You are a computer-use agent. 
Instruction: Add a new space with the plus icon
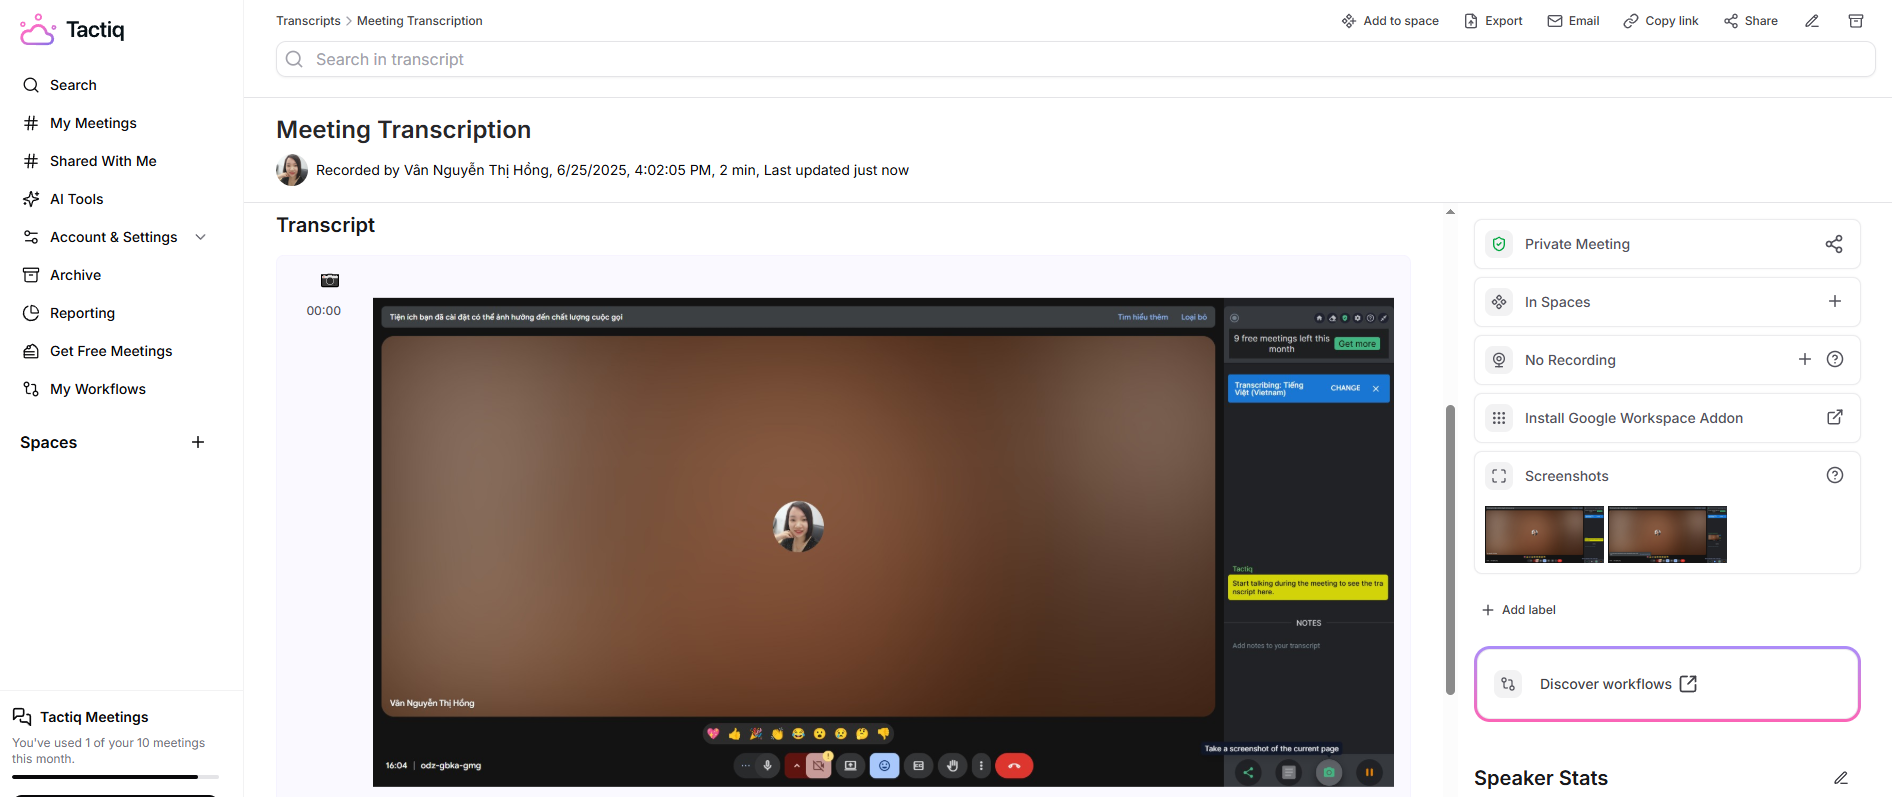tap(198, 442)
